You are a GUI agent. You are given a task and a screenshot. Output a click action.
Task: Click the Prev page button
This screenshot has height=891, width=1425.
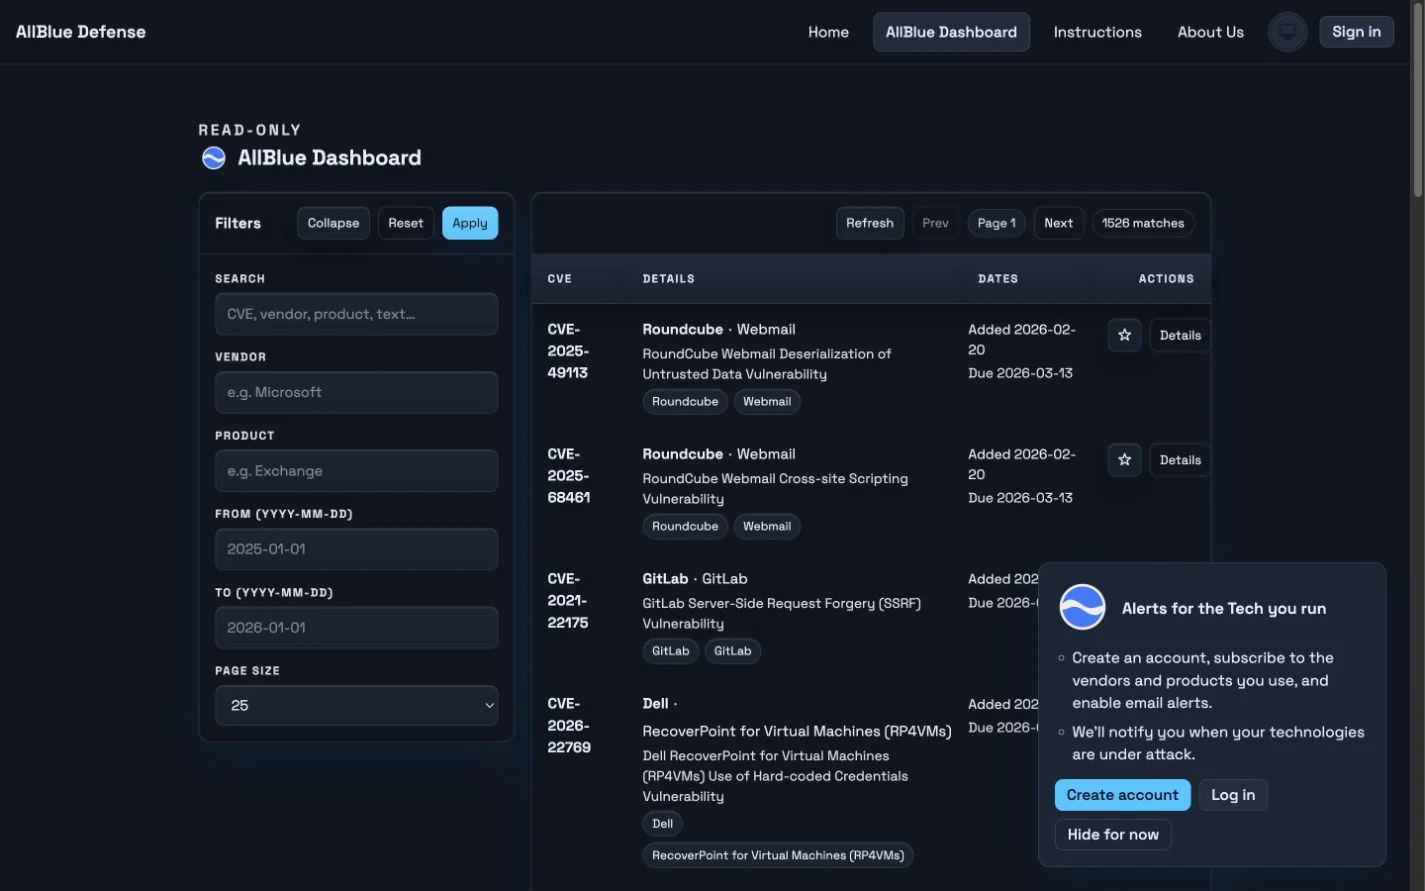click(x=935, y=223)
